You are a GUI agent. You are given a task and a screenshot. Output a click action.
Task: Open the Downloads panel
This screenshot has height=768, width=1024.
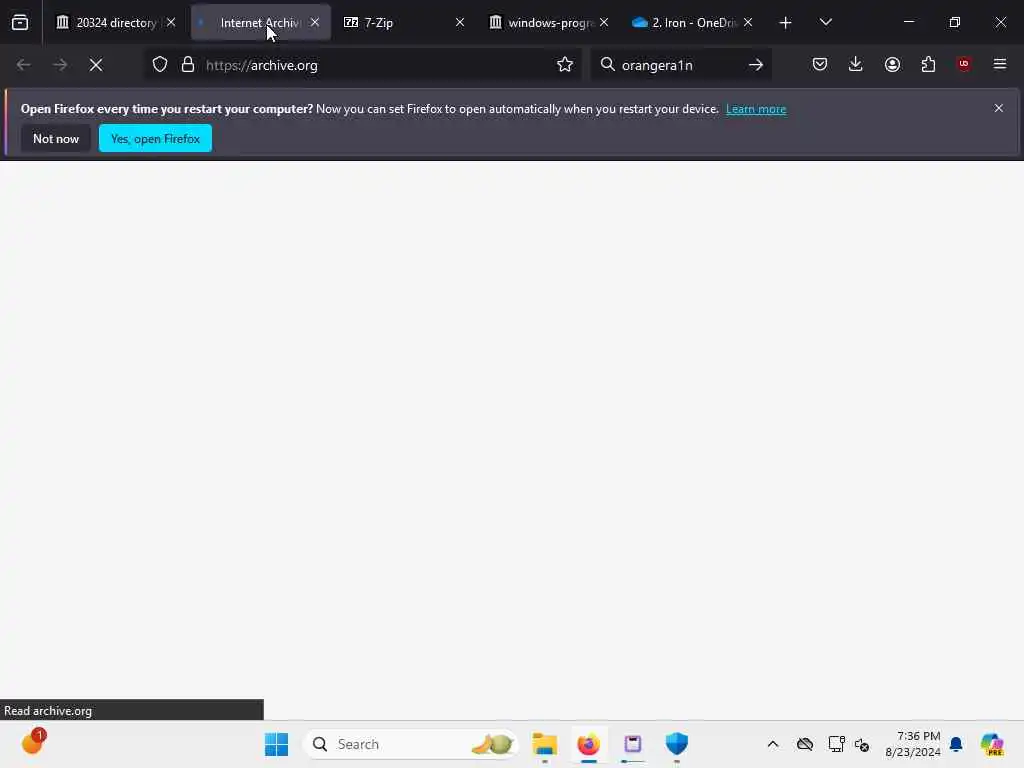click(856, 65)
